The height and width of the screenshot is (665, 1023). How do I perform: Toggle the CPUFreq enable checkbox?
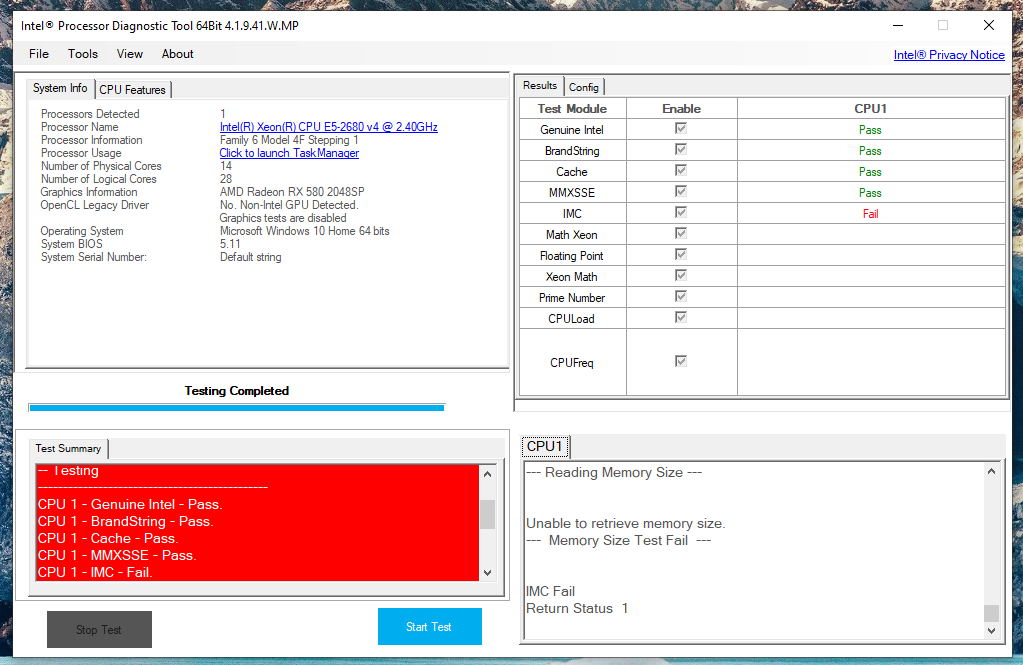(x=680, y=361)
